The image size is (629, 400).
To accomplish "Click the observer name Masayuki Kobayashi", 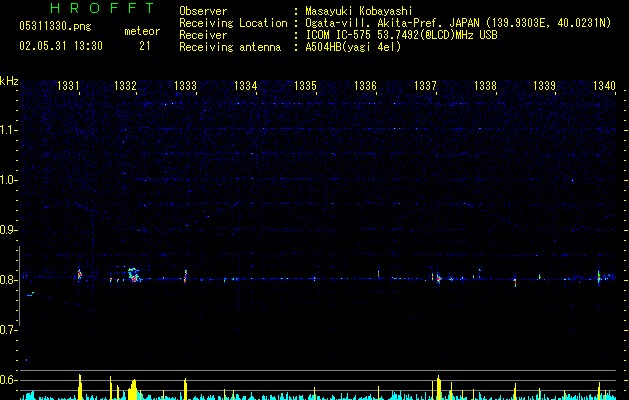I will [358, 11].
